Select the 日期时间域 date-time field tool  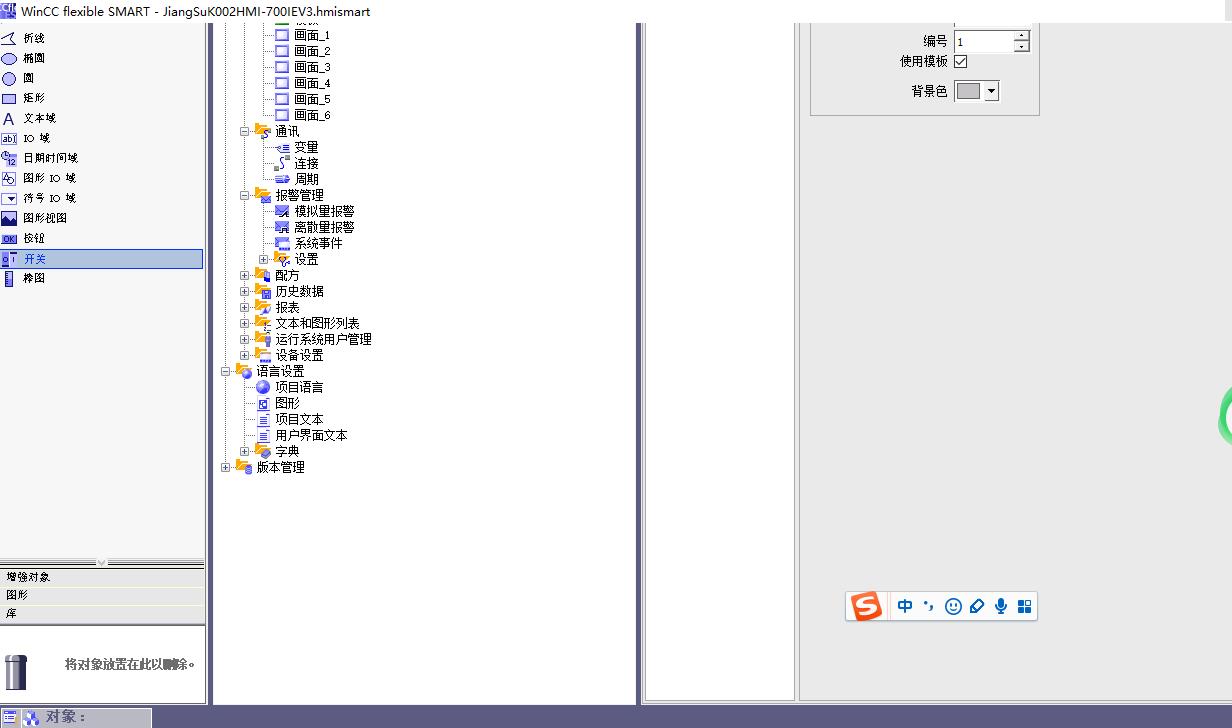pyautogui.click(x=49, y=158)
